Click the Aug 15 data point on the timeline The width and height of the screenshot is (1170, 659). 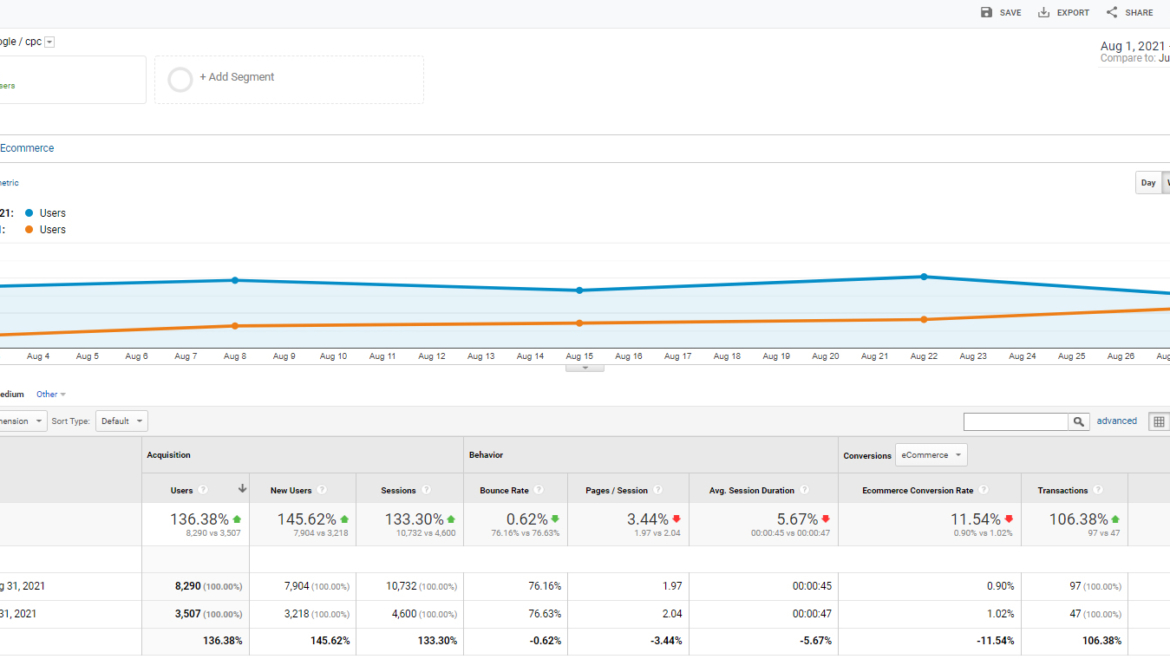point(579,290)
